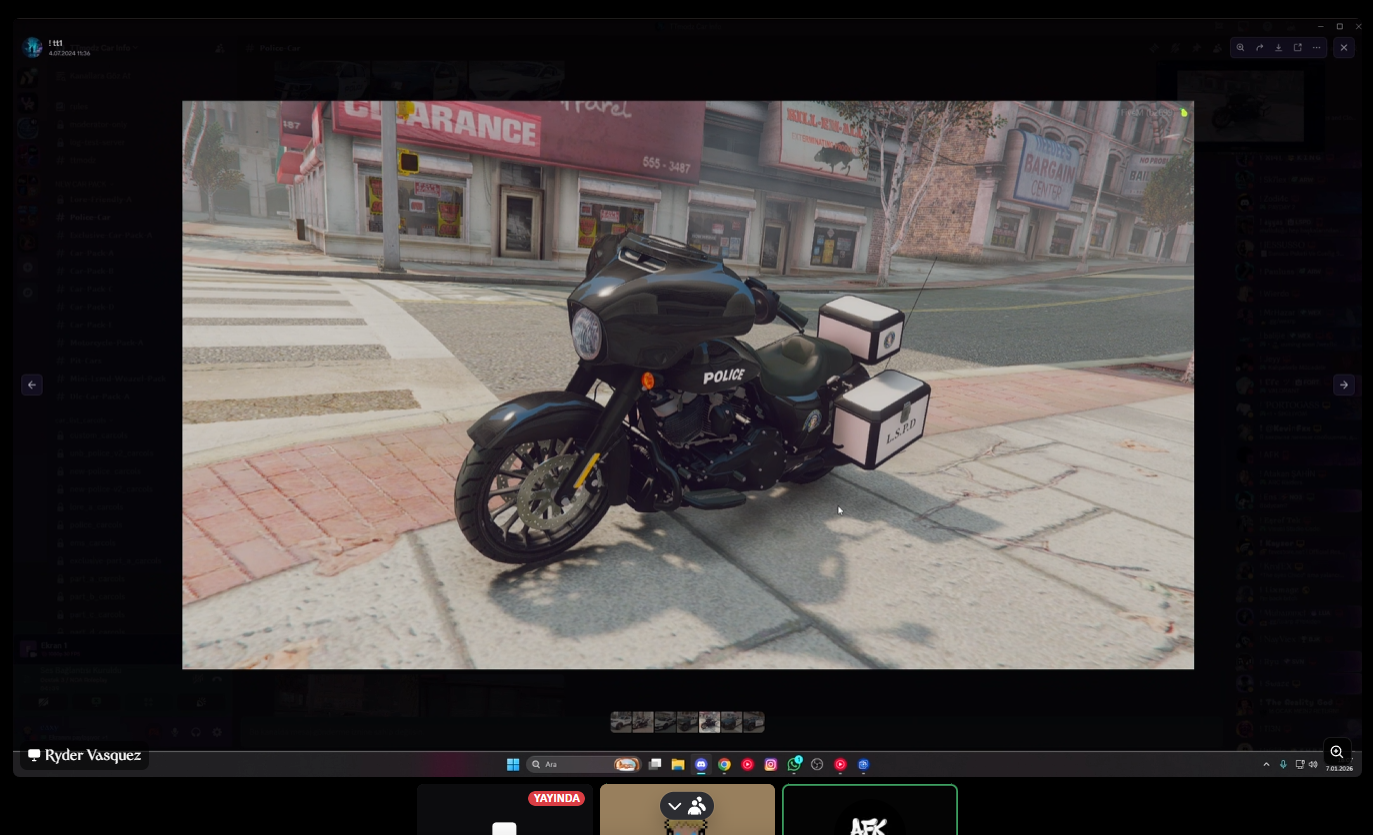
Task: Show hidden system tray icons
Action: coord(1266,764)
